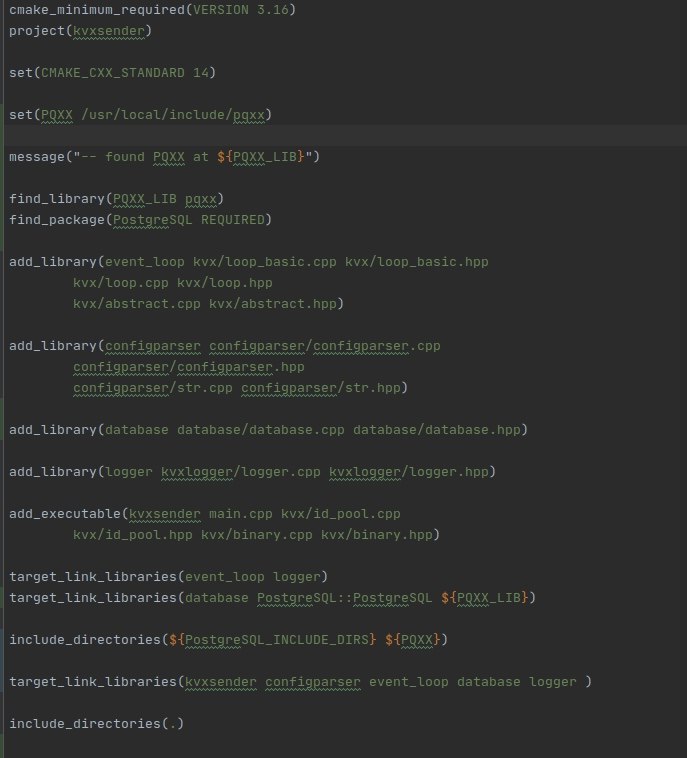
Task: Click configparser/str.hpp file path
Action: point(321,388)
